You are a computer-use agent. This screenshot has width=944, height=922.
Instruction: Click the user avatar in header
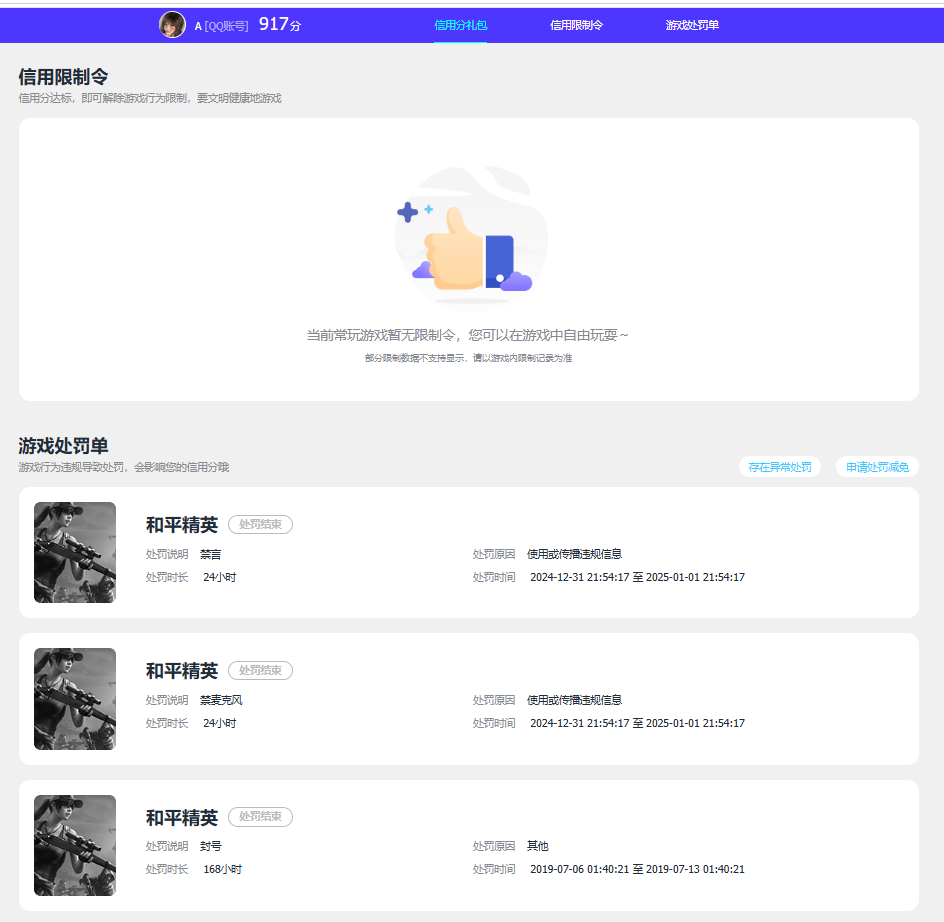point(172,25)
